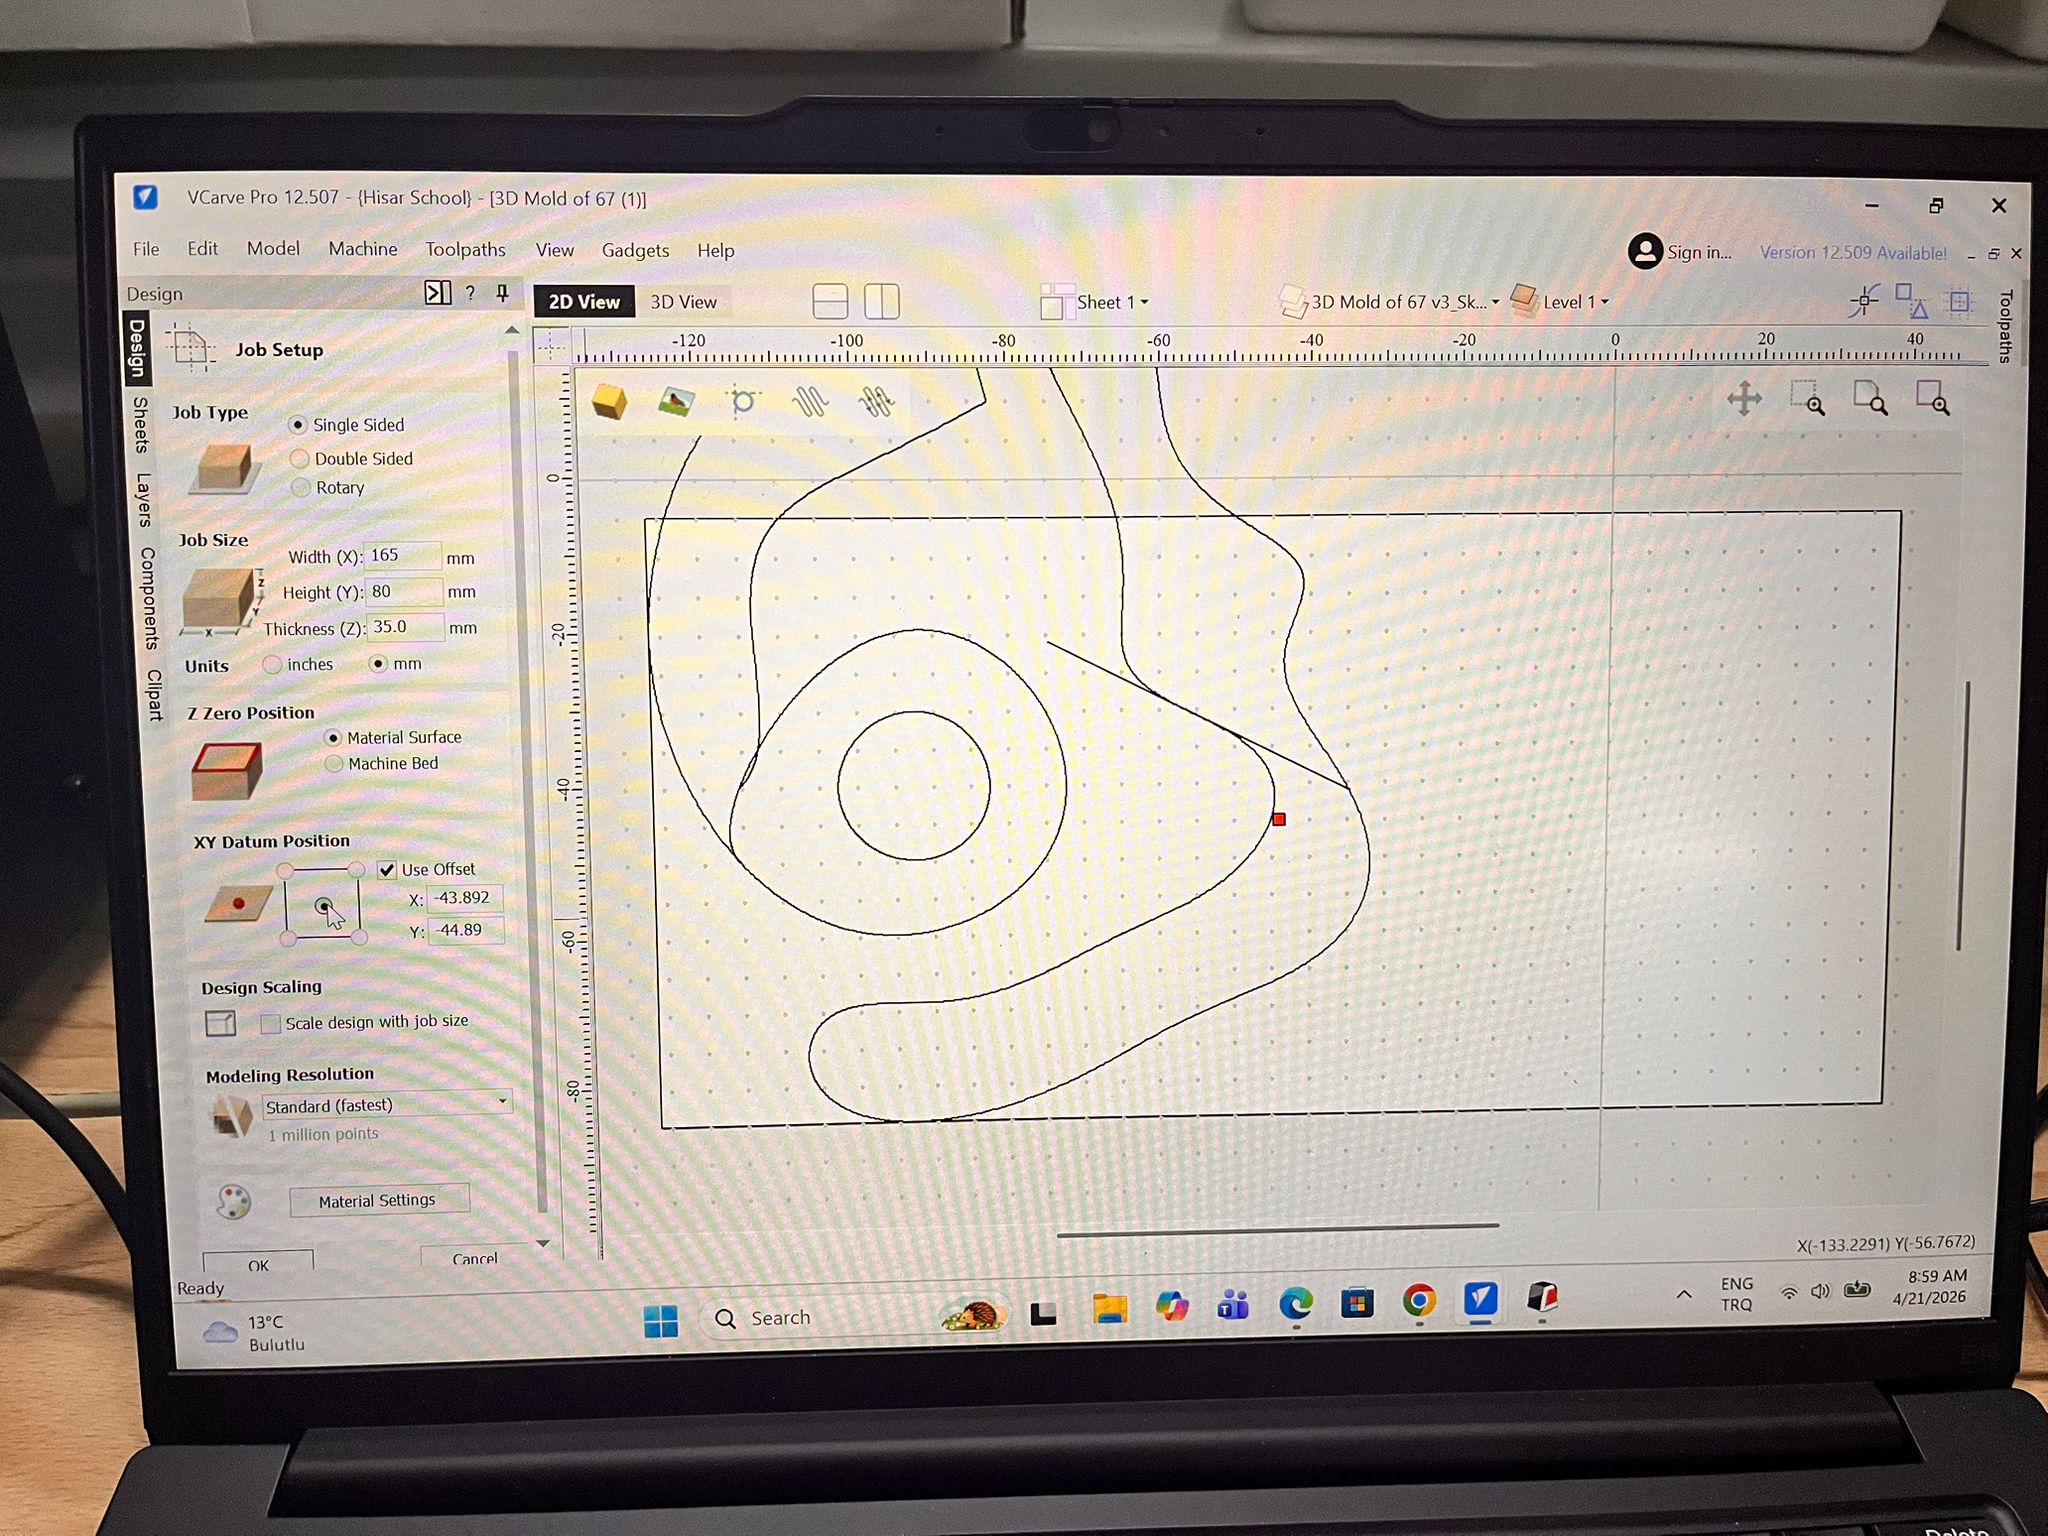
Task: Click Zoom to fit all icon
Action: point(1870,399)
